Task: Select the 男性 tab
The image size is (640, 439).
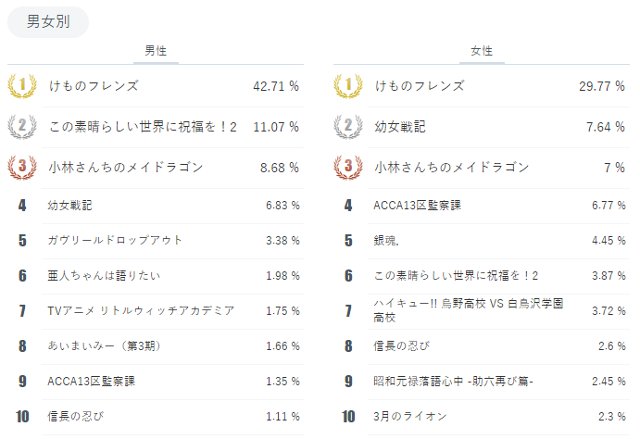Action: (x=156, y=51)
